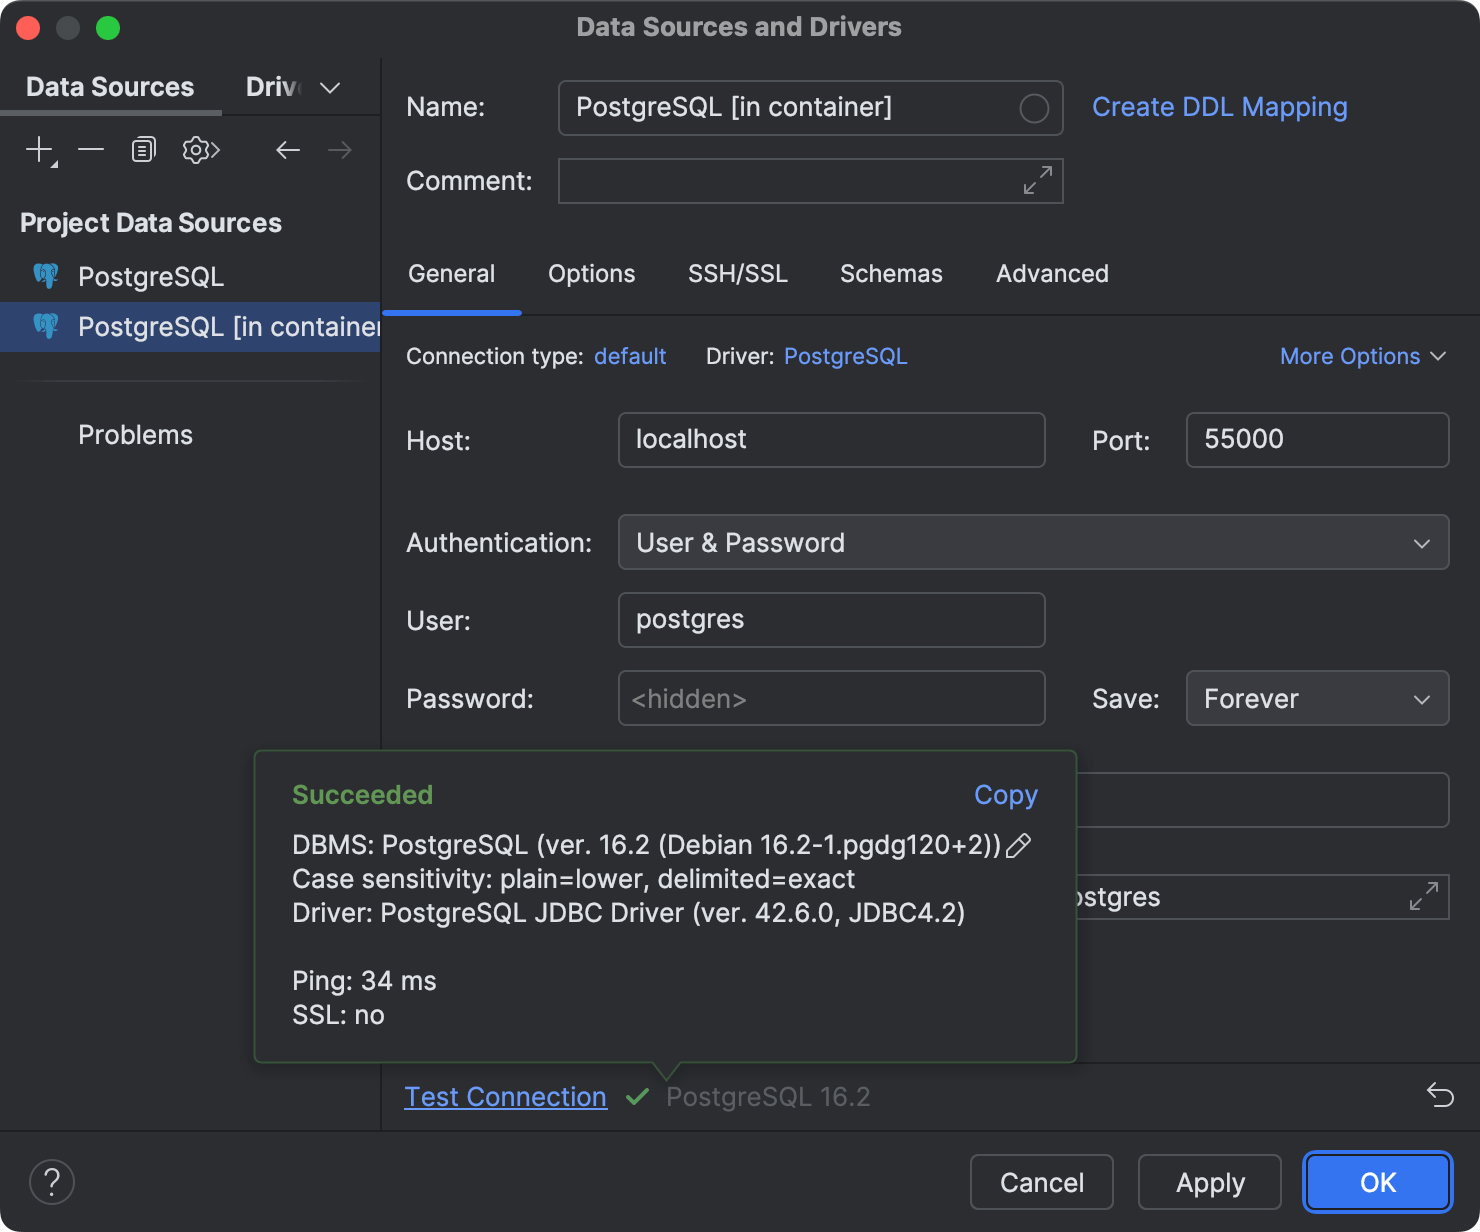Expand the hidden tabs chevron next to Drivers
Viewport: 1480px width, 1232px height.
(330, 88)
